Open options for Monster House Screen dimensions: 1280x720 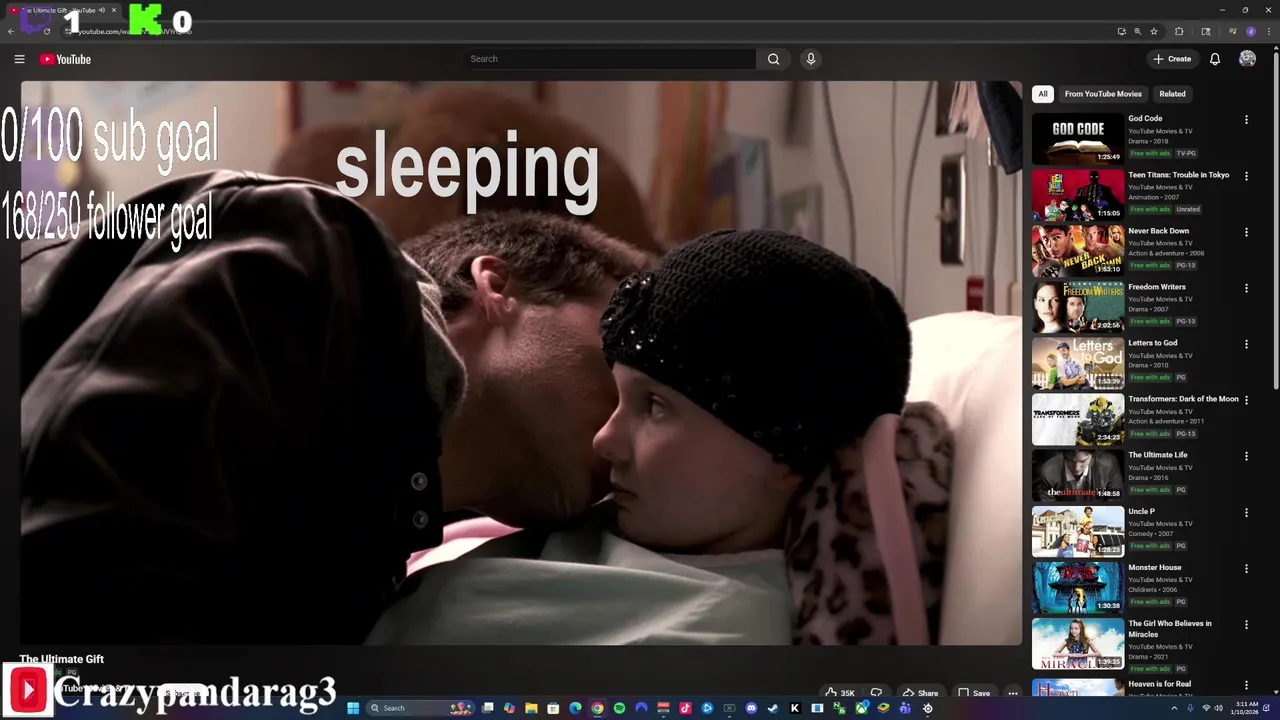1246,569
